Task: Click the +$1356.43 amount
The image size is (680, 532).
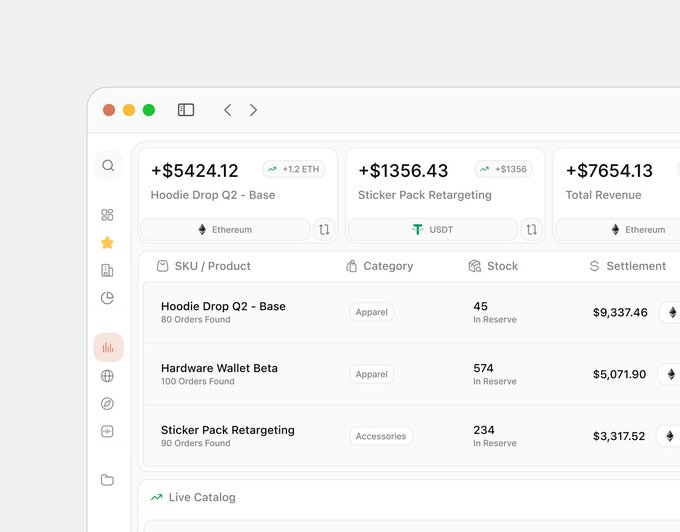Action: click(x=403, y=170)
